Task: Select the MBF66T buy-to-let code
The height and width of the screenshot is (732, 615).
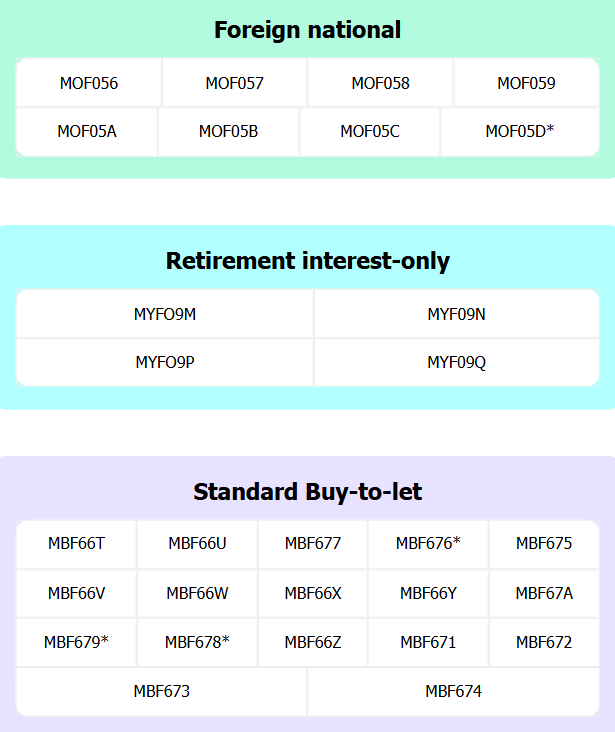Action: click(76, 544)
